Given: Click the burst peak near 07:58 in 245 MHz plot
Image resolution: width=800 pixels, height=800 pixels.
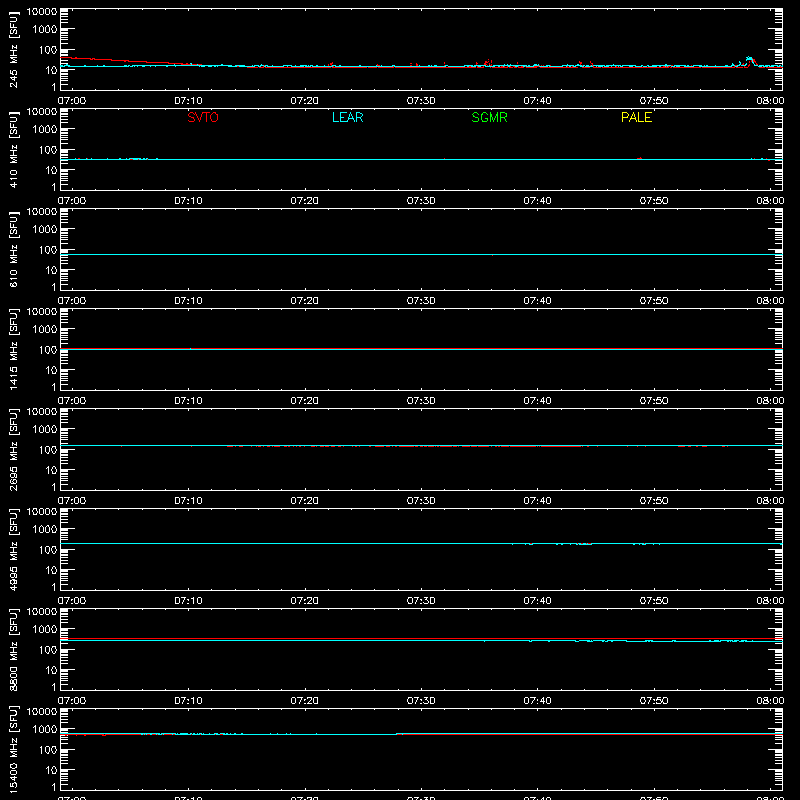Looking at the screenshot, I should point(749,59).
